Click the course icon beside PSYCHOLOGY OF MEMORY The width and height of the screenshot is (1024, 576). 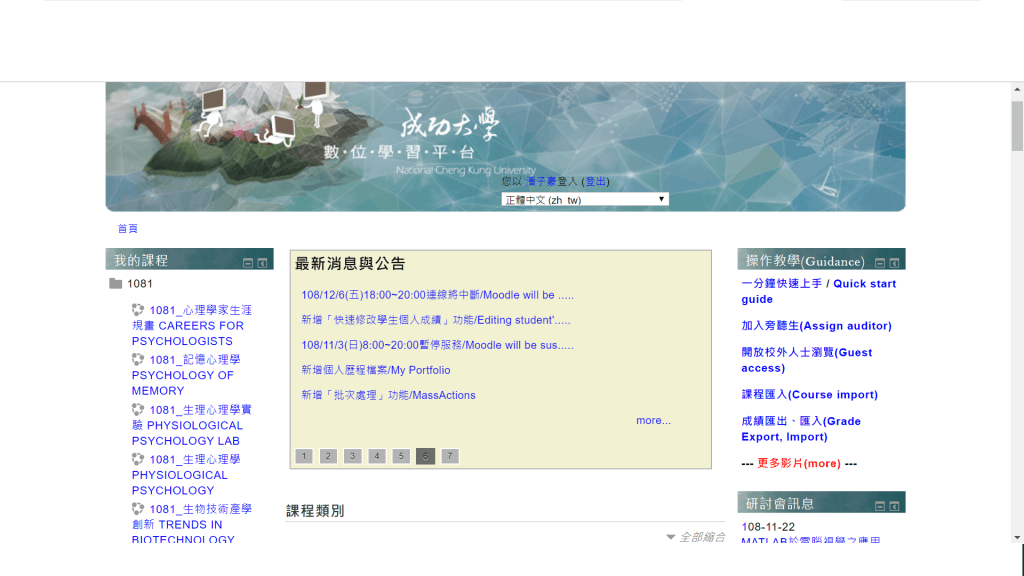click(138, 359)
